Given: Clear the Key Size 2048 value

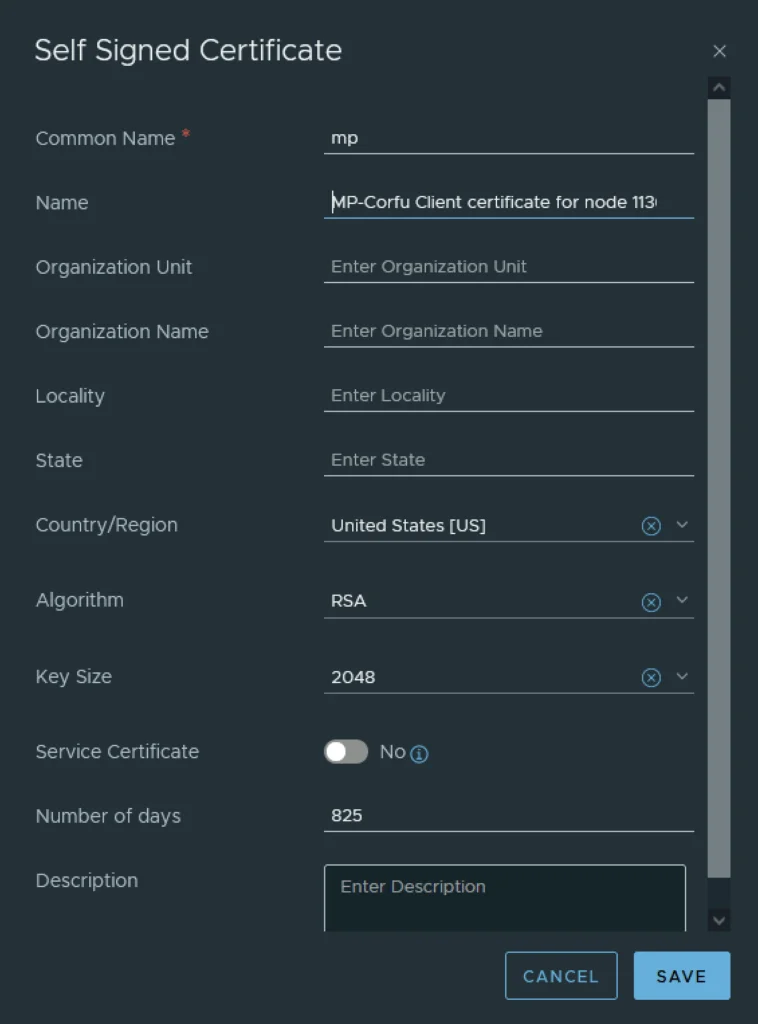Looking at the screenshot, I should pyautogui.click(x=651, y=677).
